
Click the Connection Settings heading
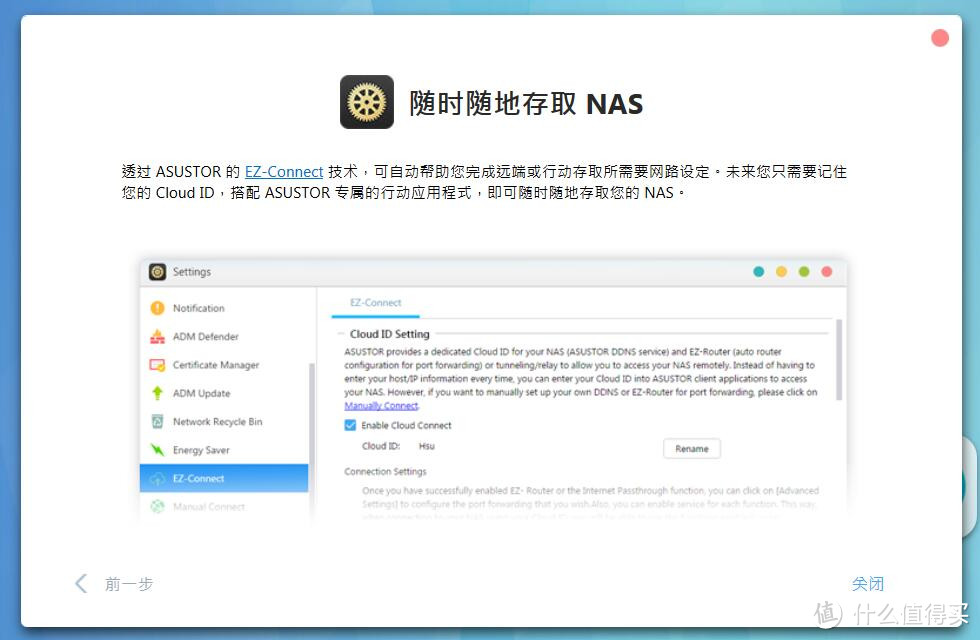coord(385,471)
